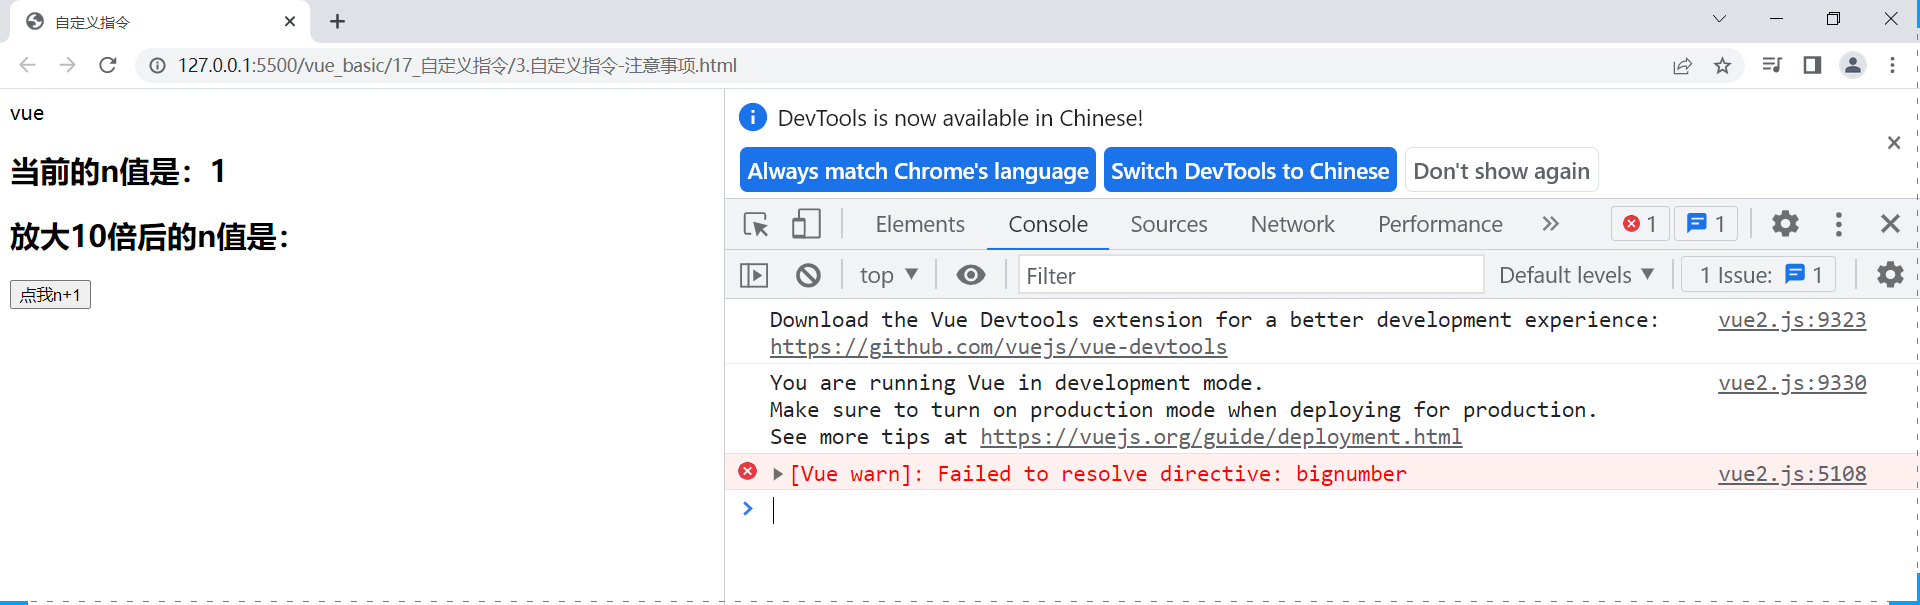This screenshot has width=1920, height=605.
Task: Click the console Filter input field
Action: point(1250,275)
